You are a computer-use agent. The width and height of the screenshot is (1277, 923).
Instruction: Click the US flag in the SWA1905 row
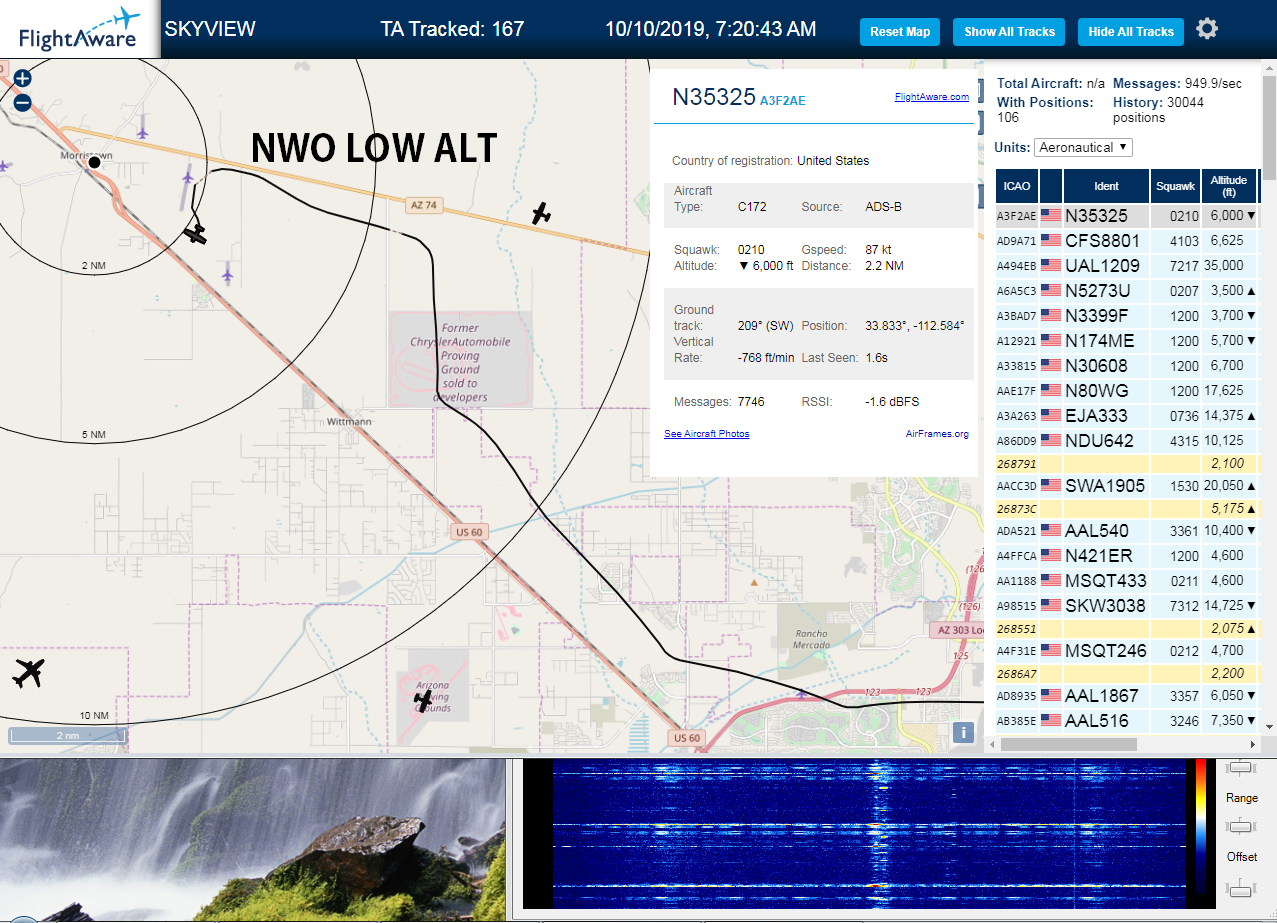coord(1051,486)
